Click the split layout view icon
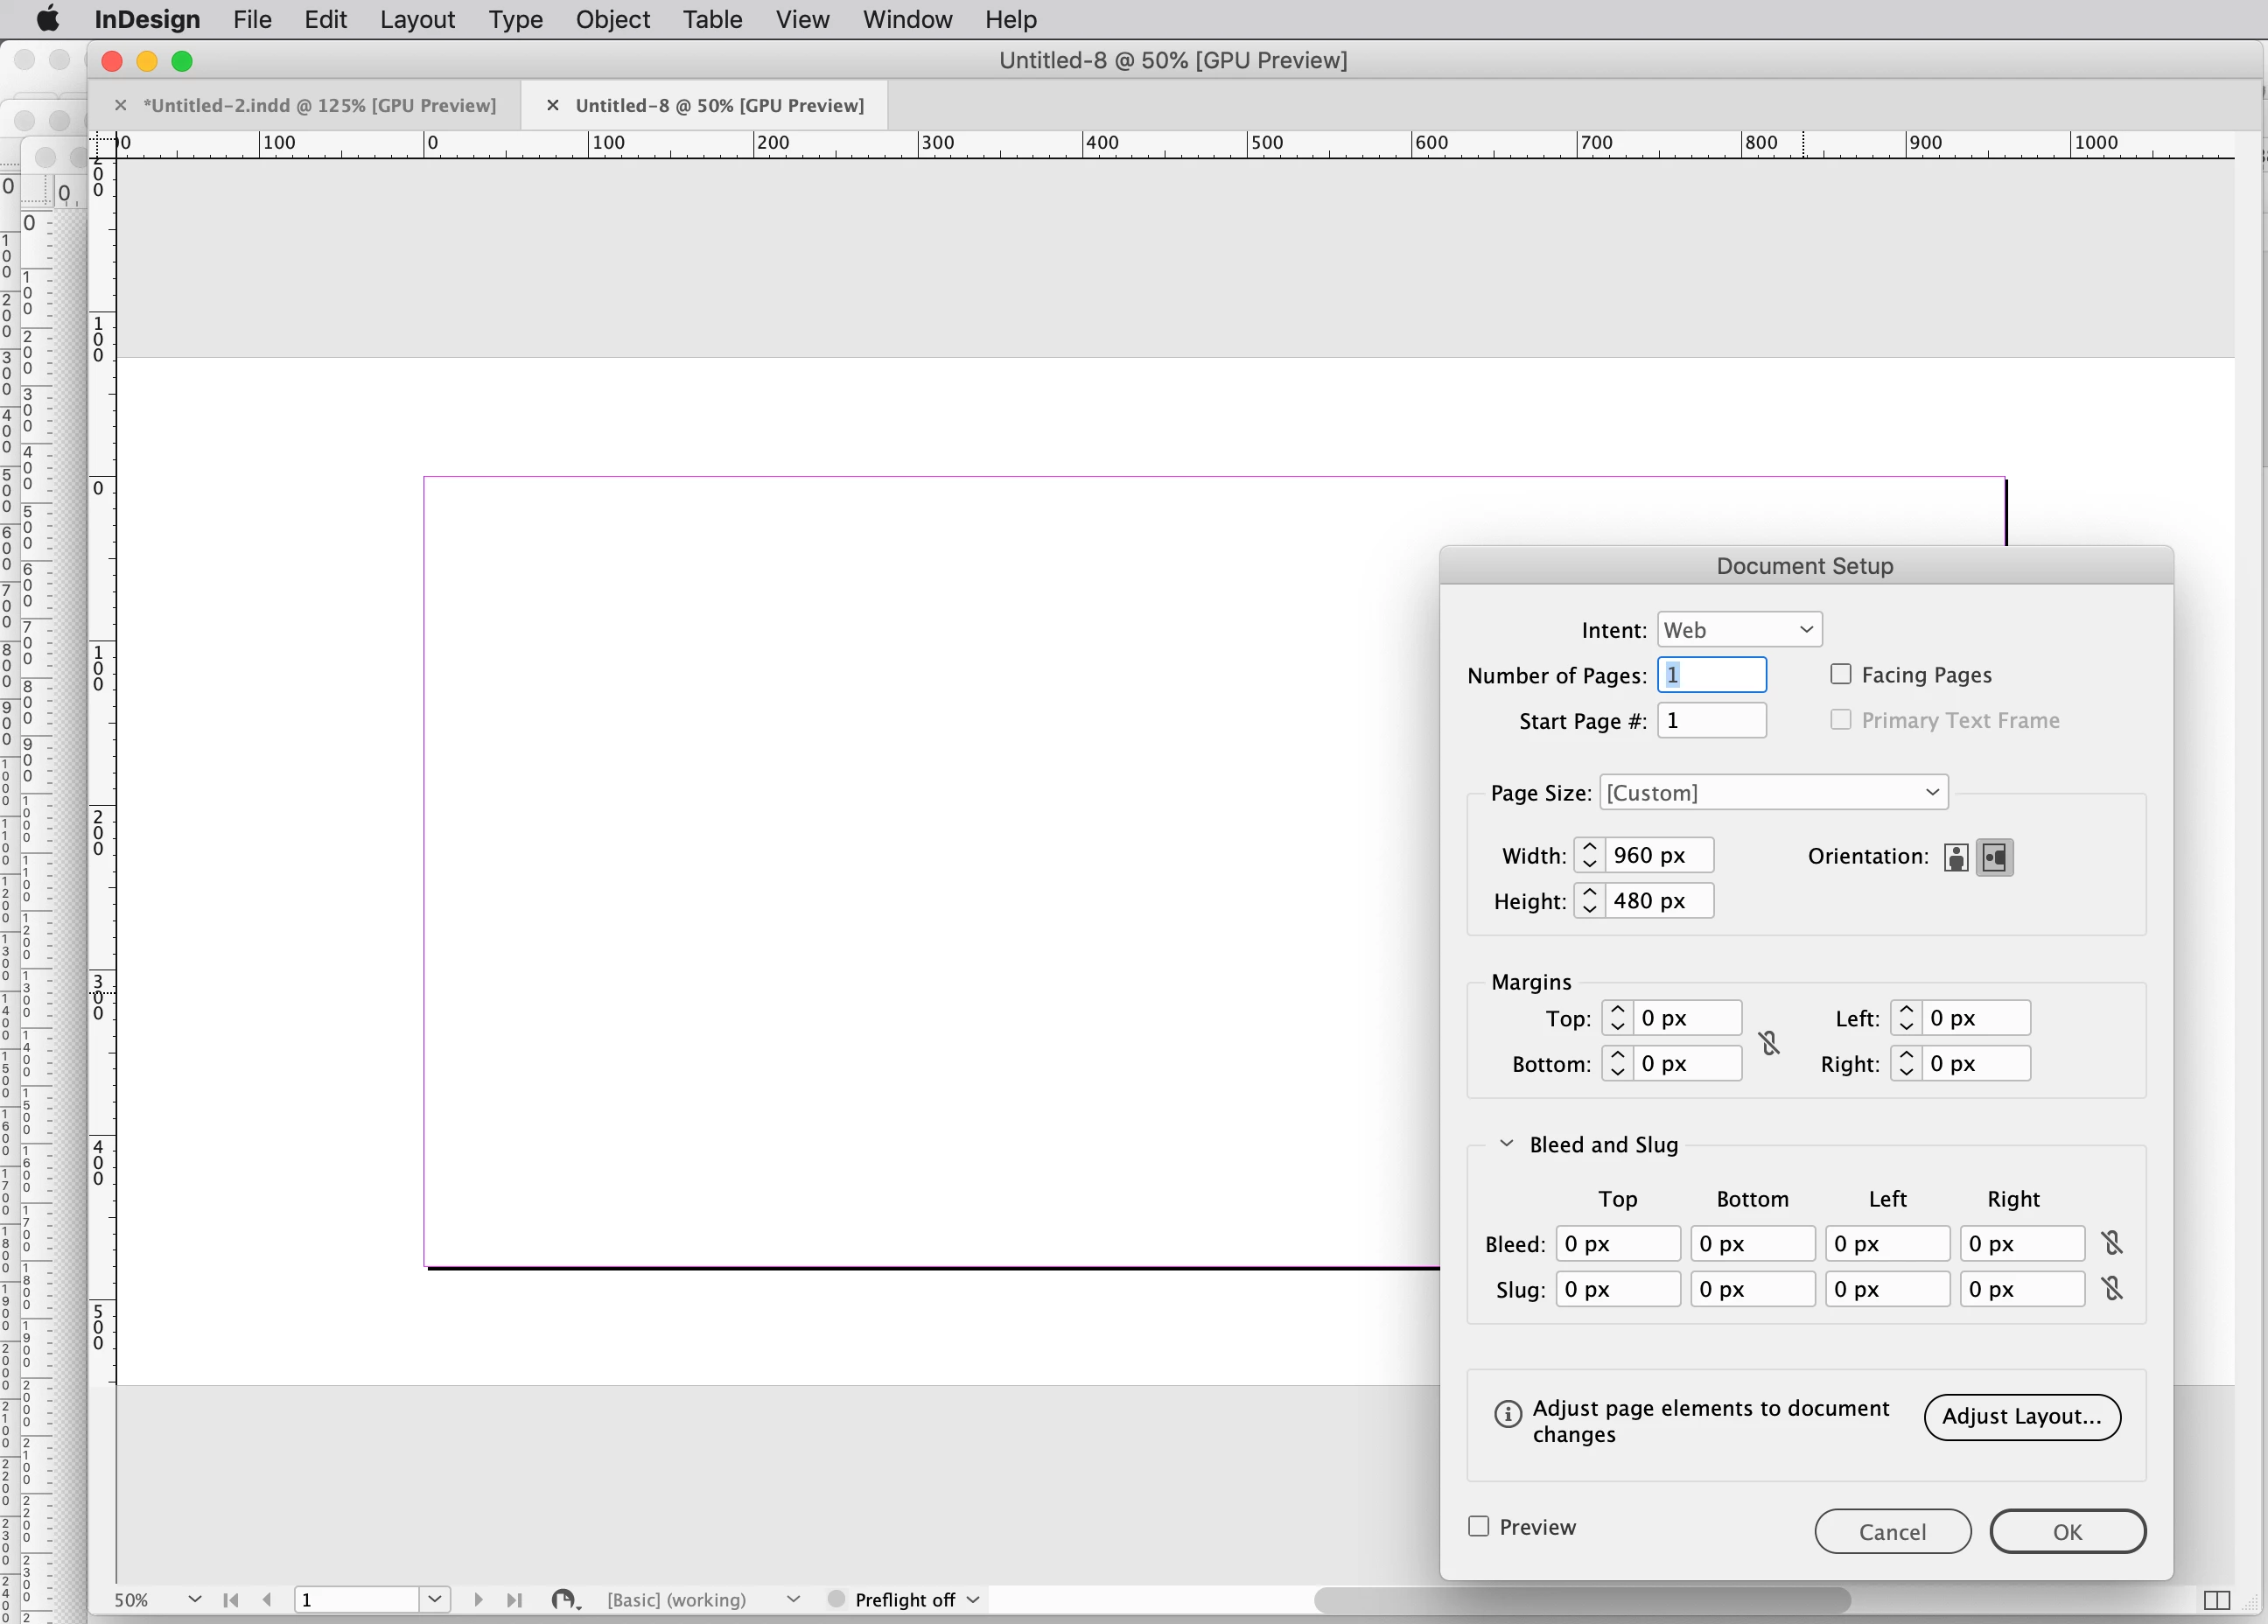Viewport: 2268px width, 1624px height. [2216, 1600]
